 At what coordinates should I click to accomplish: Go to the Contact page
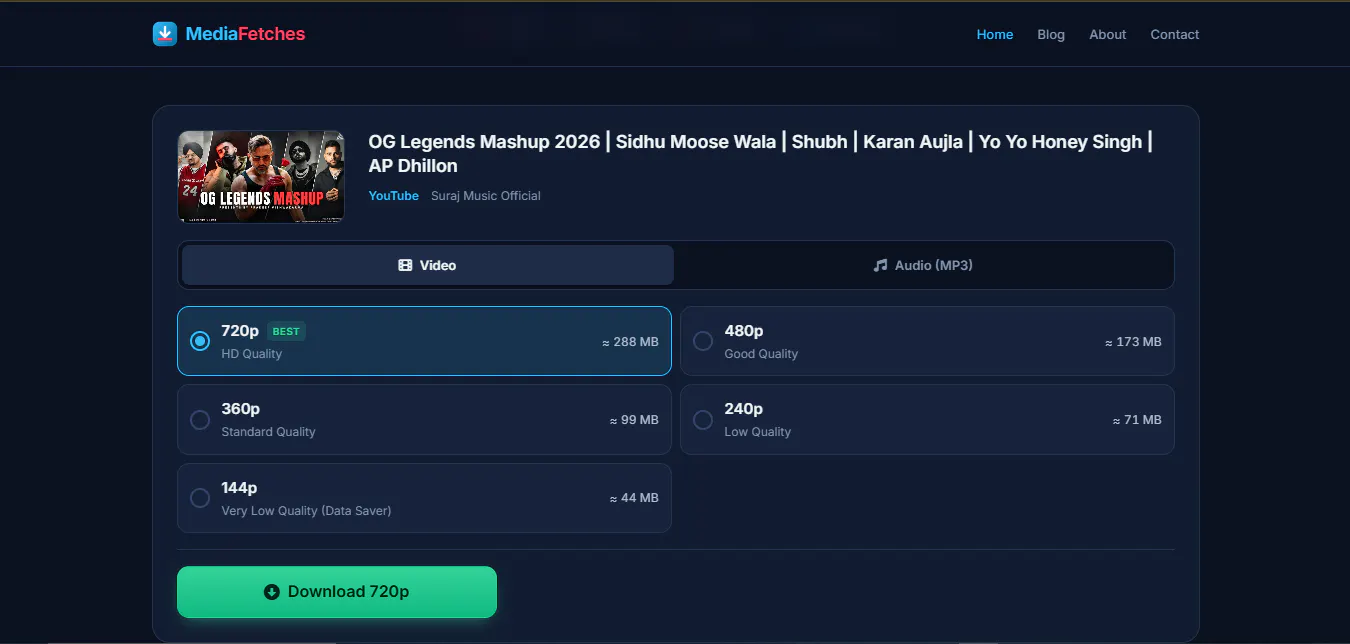[1175, 34]
